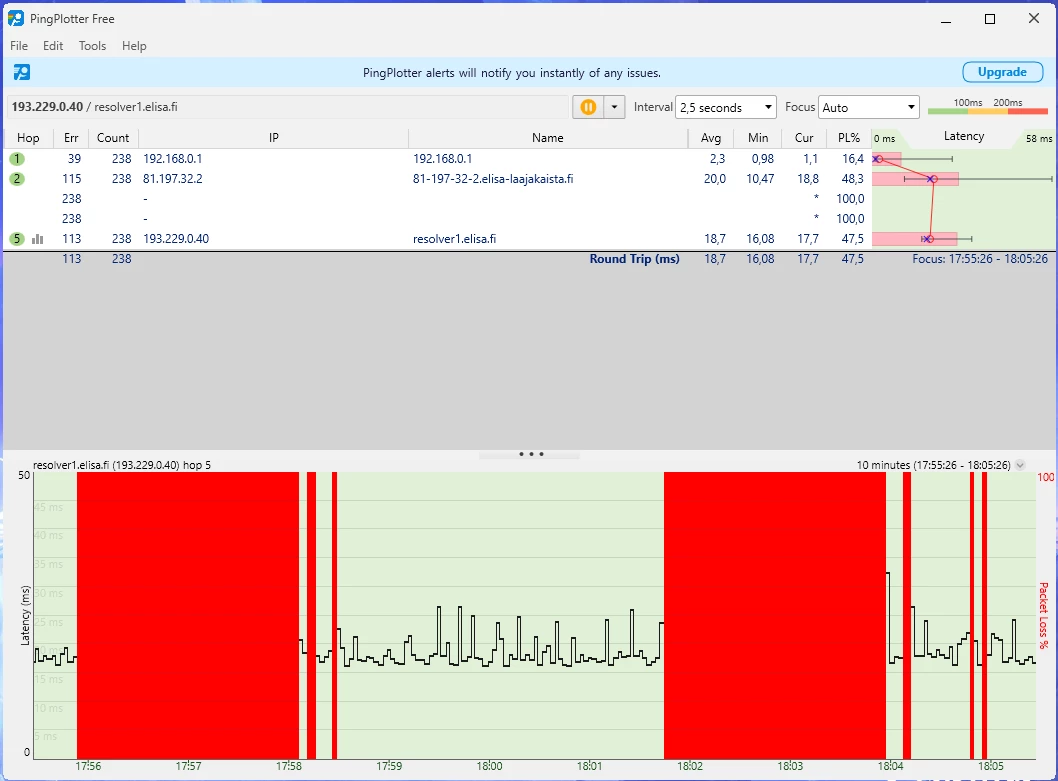Click the PL% column header
Image resolution: width=1058 pixels, height=781 pixels.
pos(849,138)
